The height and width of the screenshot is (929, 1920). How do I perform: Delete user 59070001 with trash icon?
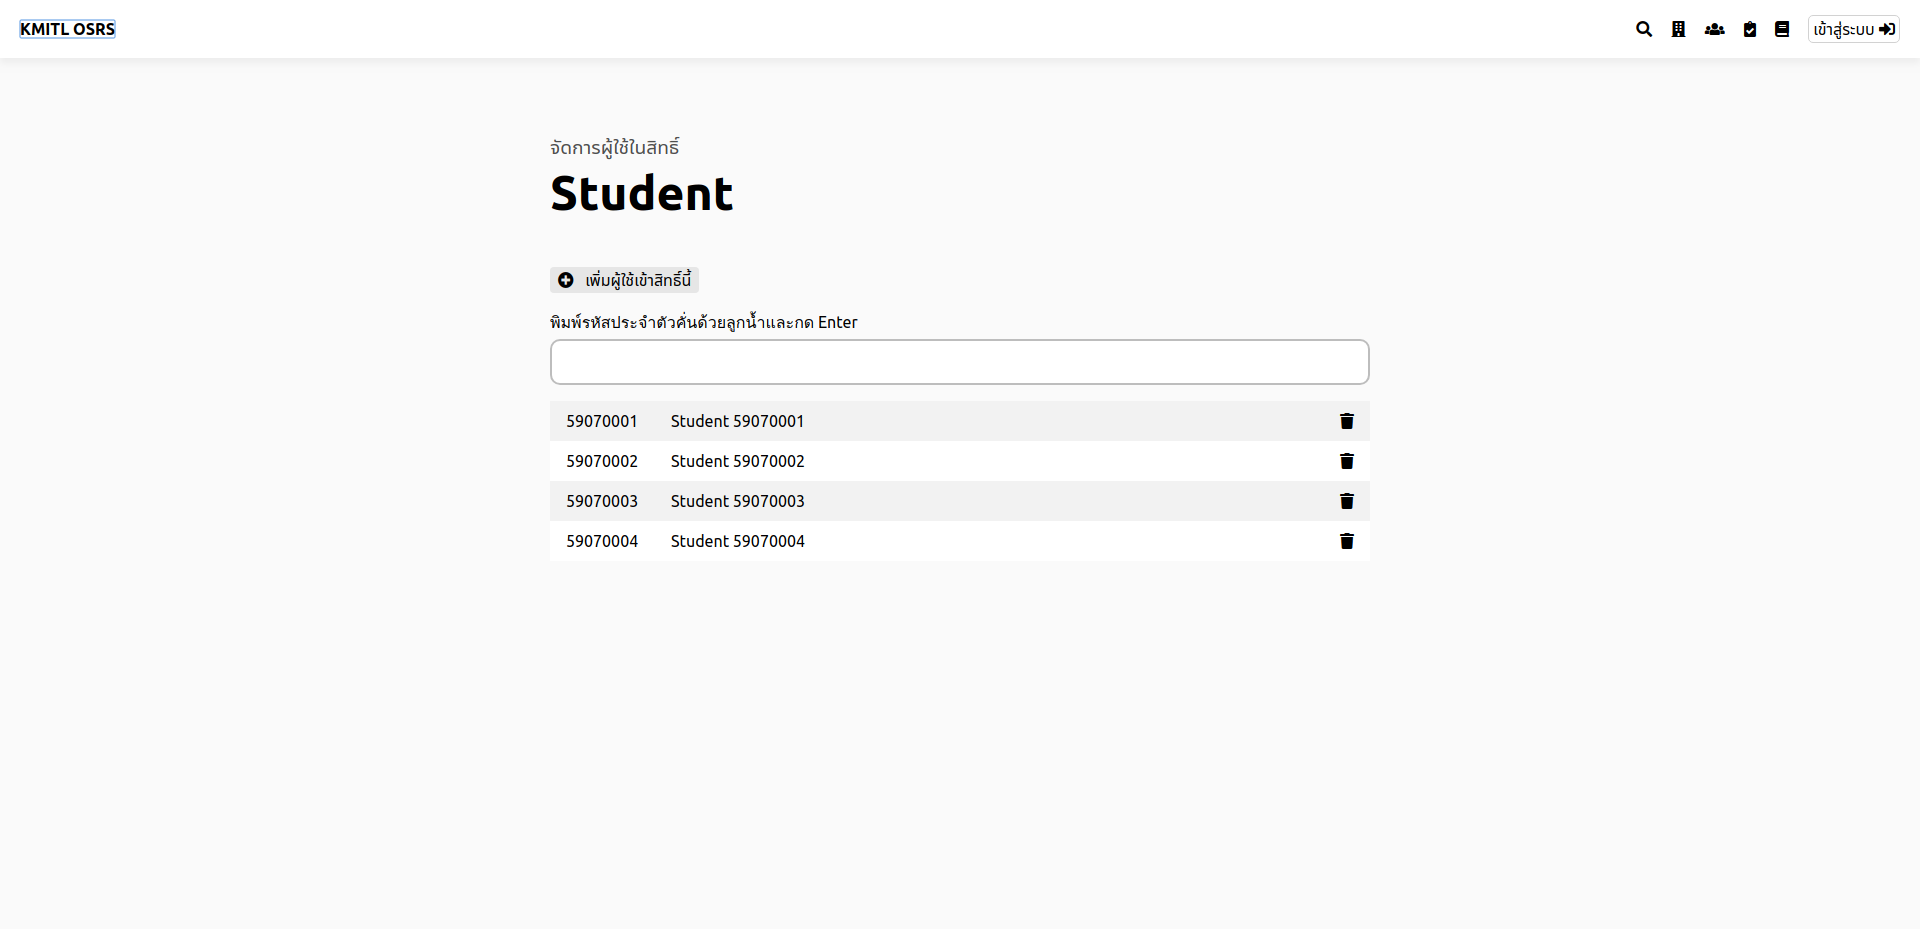(1347, 421)
